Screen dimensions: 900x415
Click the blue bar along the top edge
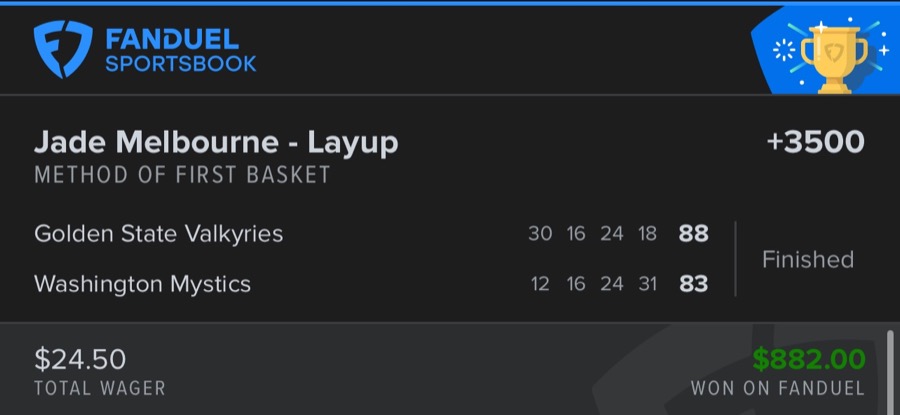point(450,3)
